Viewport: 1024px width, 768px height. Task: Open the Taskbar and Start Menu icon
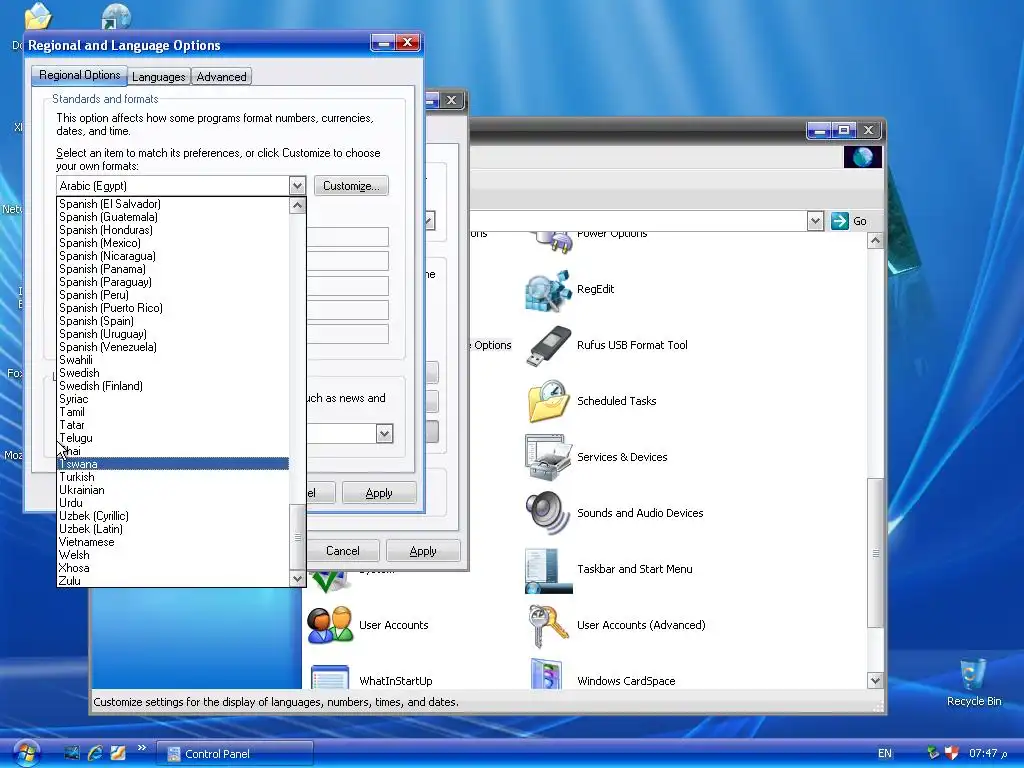548,569
